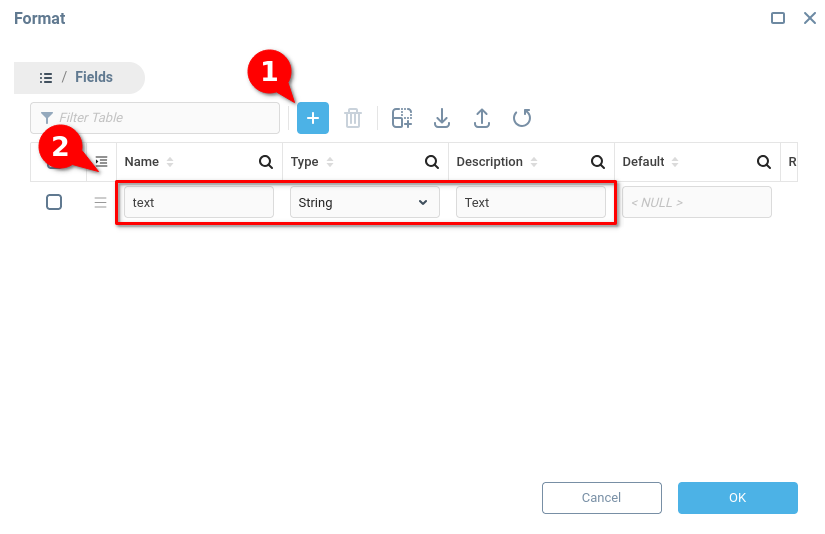Screen dimensions: 825x534
Task: Click the Filter Table input
Action: click(x=155, y=118)
